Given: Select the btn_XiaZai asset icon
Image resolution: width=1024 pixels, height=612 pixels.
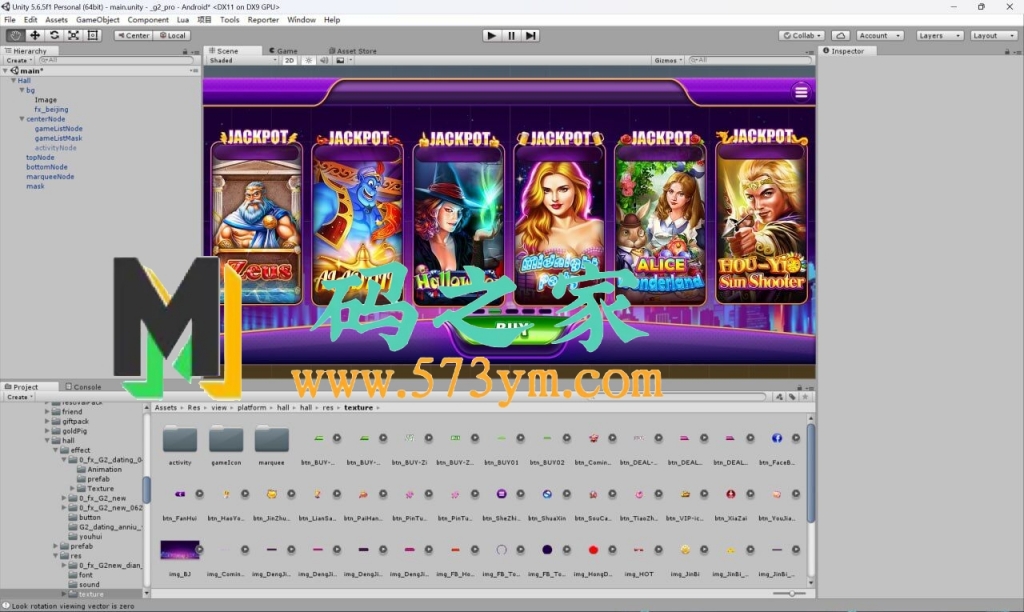Looking at the screenshot, I should click(x=730, y=494).
